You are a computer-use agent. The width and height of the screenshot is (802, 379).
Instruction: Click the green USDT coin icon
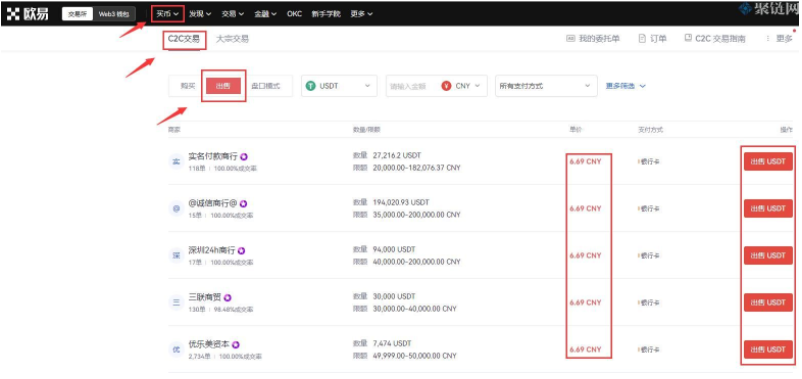tap(310, 86)
